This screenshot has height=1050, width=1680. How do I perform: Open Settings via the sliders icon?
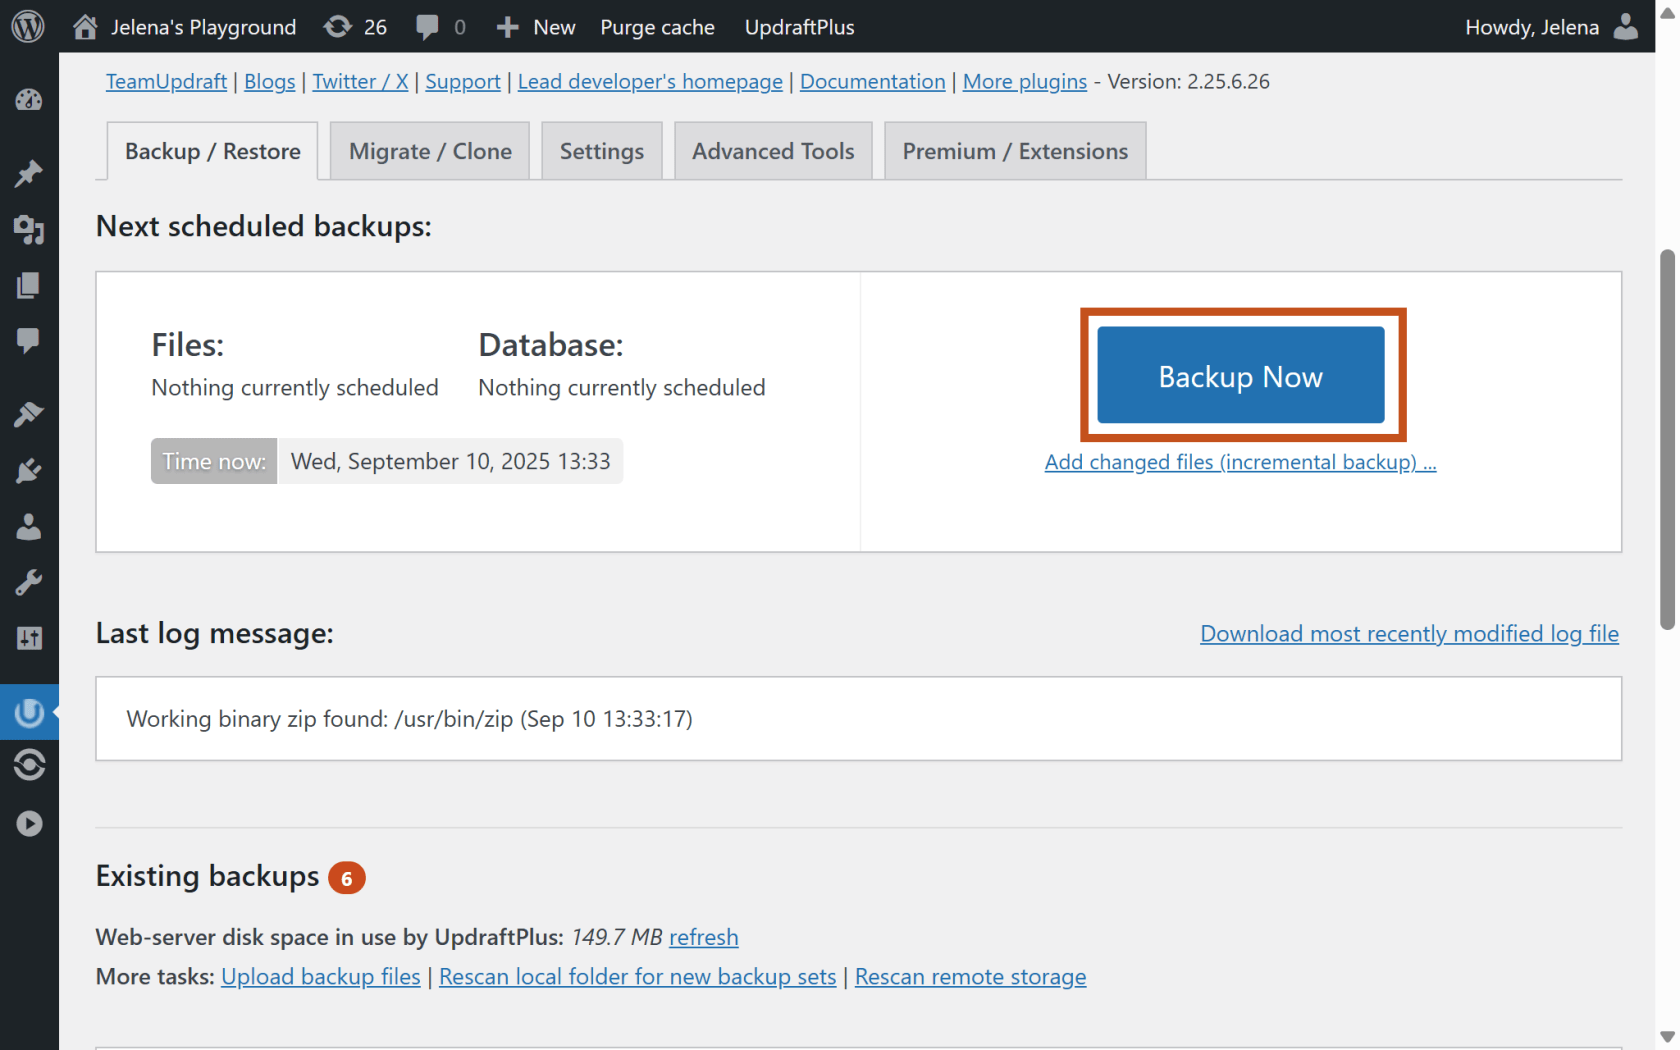[29, 638]
